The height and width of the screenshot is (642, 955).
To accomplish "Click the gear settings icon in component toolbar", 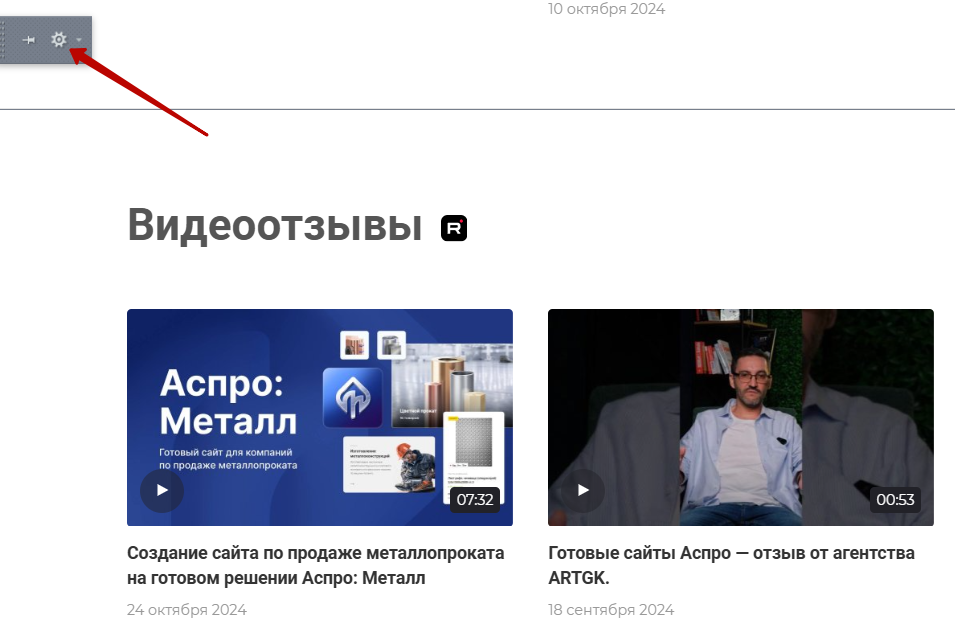I will click(58, 40).
